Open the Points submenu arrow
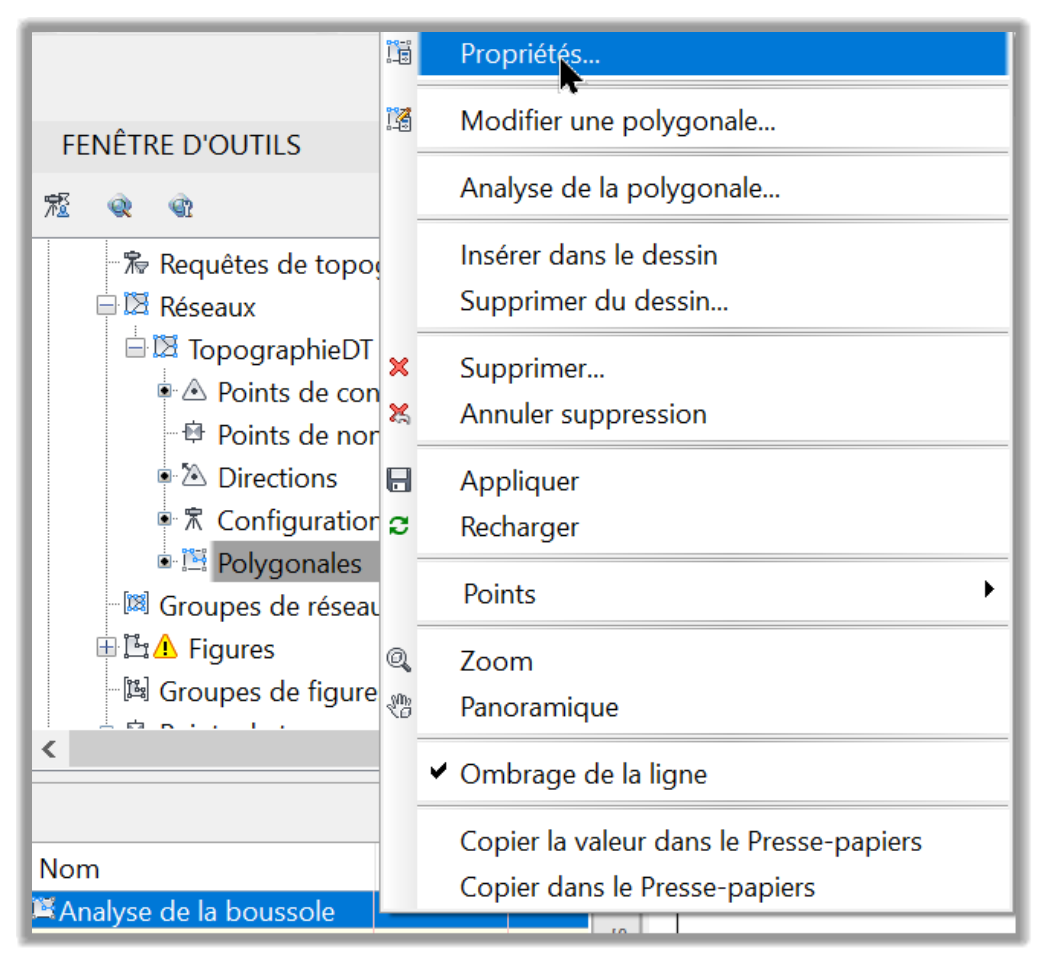The height and width of the screenshot is (963, 1051). [x=989, y=590]
